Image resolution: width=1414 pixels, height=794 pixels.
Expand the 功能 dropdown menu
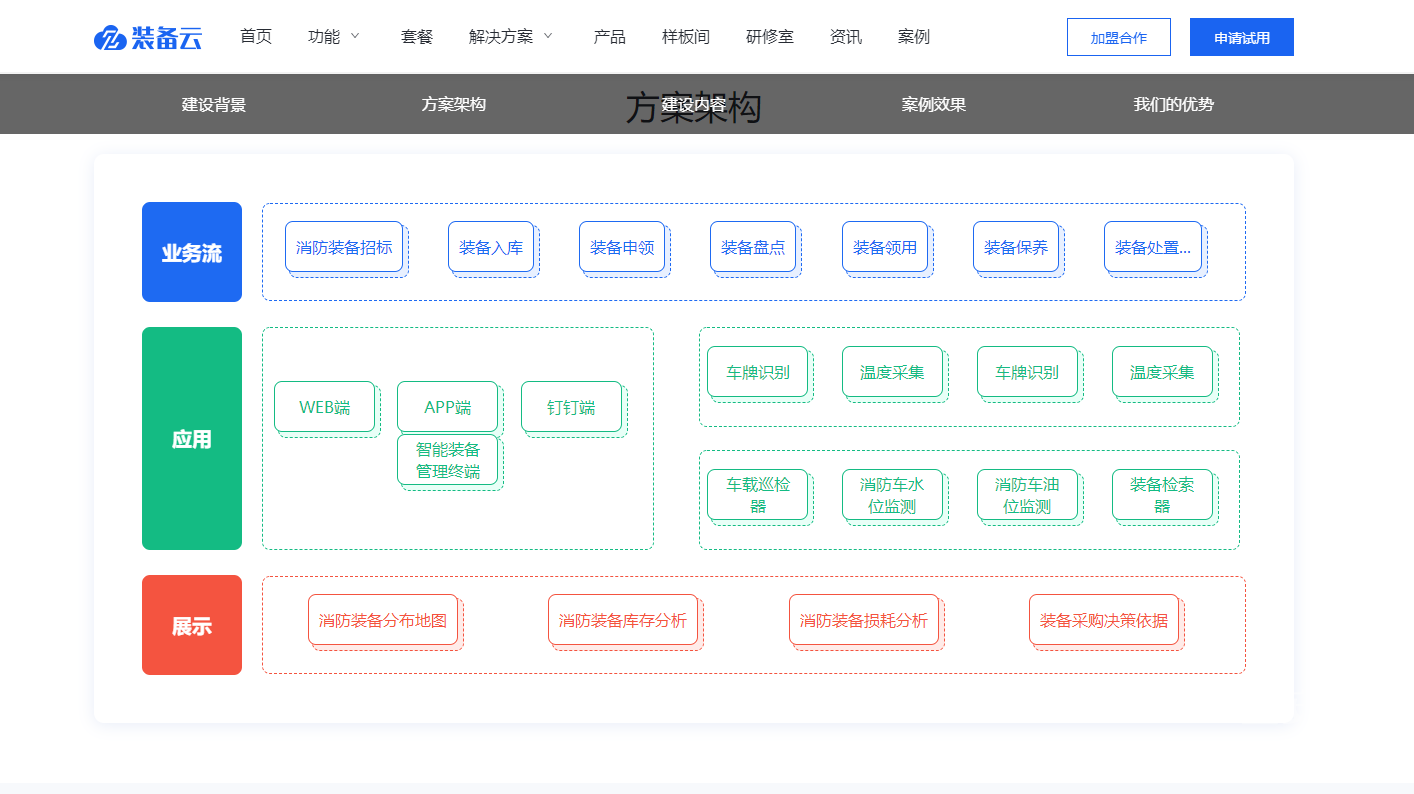tap(334, 37)
